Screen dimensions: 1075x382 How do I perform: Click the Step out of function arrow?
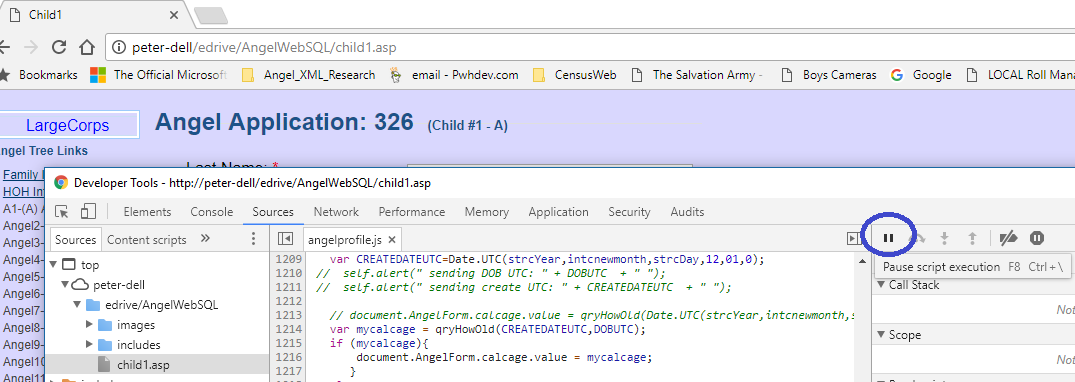click(x=971, y=238)
